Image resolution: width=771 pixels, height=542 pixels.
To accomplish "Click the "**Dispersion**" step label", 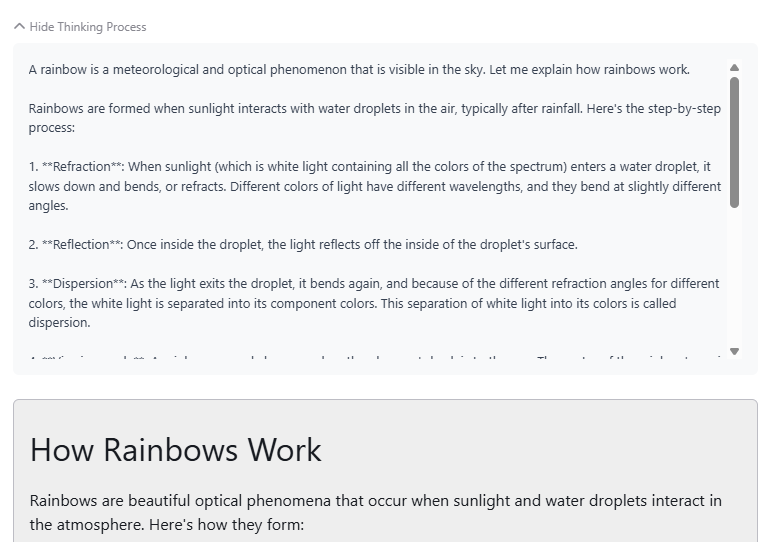I will (83, 283).
